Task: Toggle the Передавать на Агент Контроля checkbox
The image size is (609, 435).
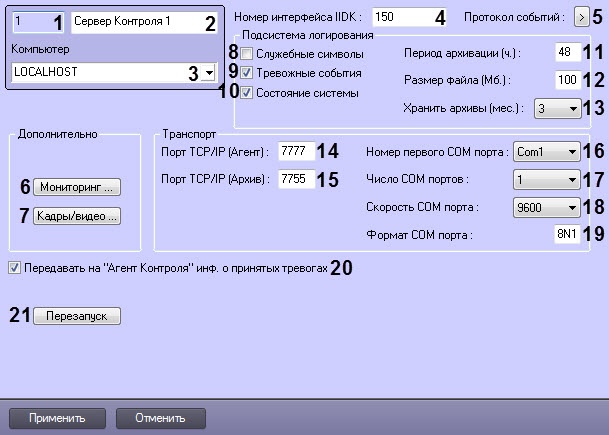Action: click(x=14, y=268)
